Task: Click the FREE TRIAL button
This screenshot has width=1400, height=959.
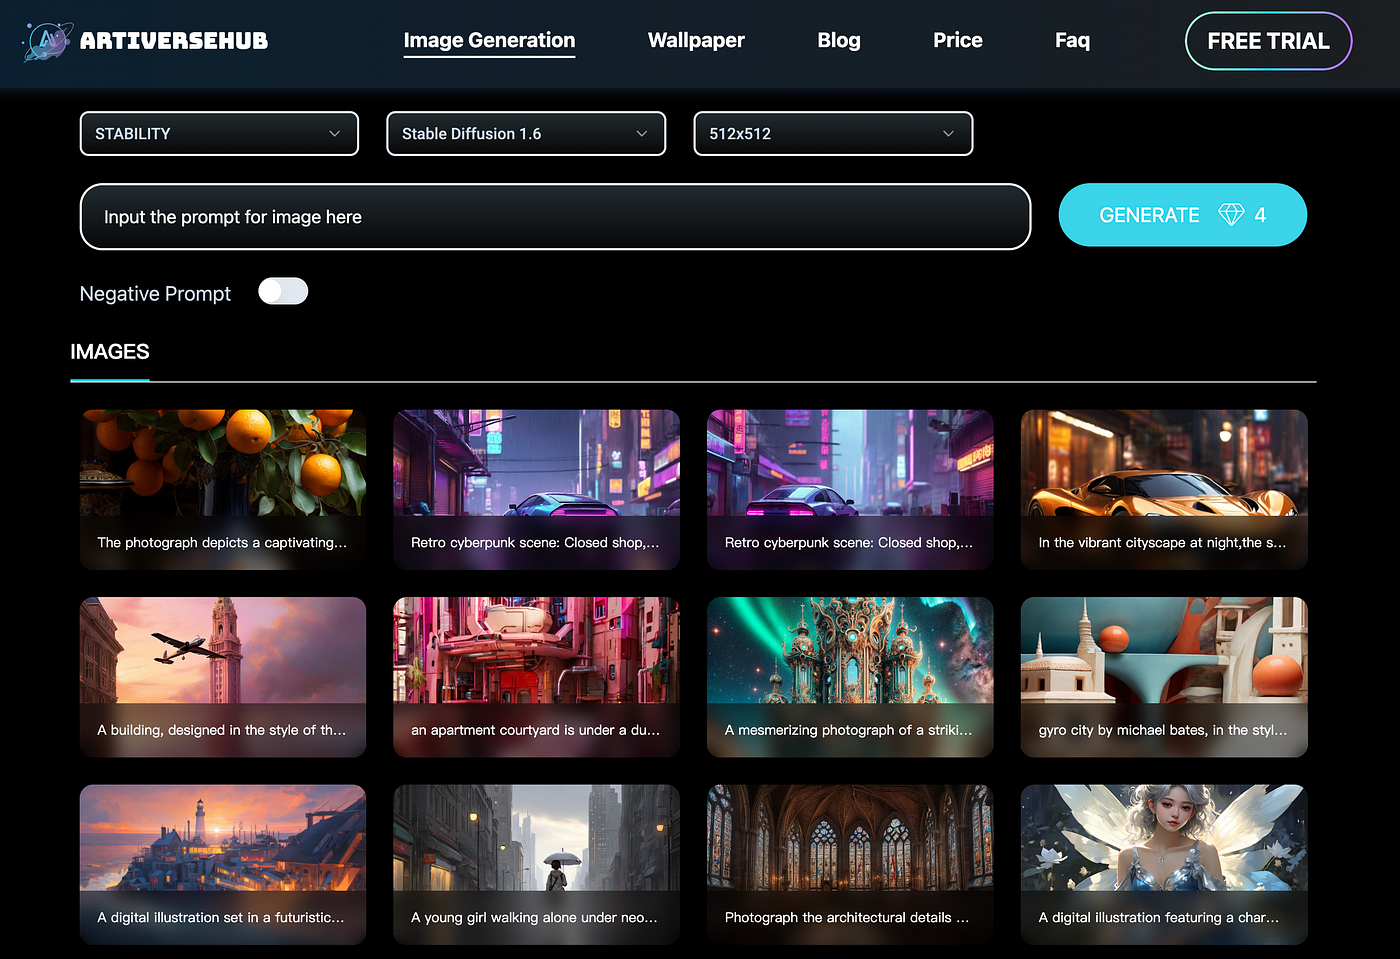Action: coord(1269,41)
